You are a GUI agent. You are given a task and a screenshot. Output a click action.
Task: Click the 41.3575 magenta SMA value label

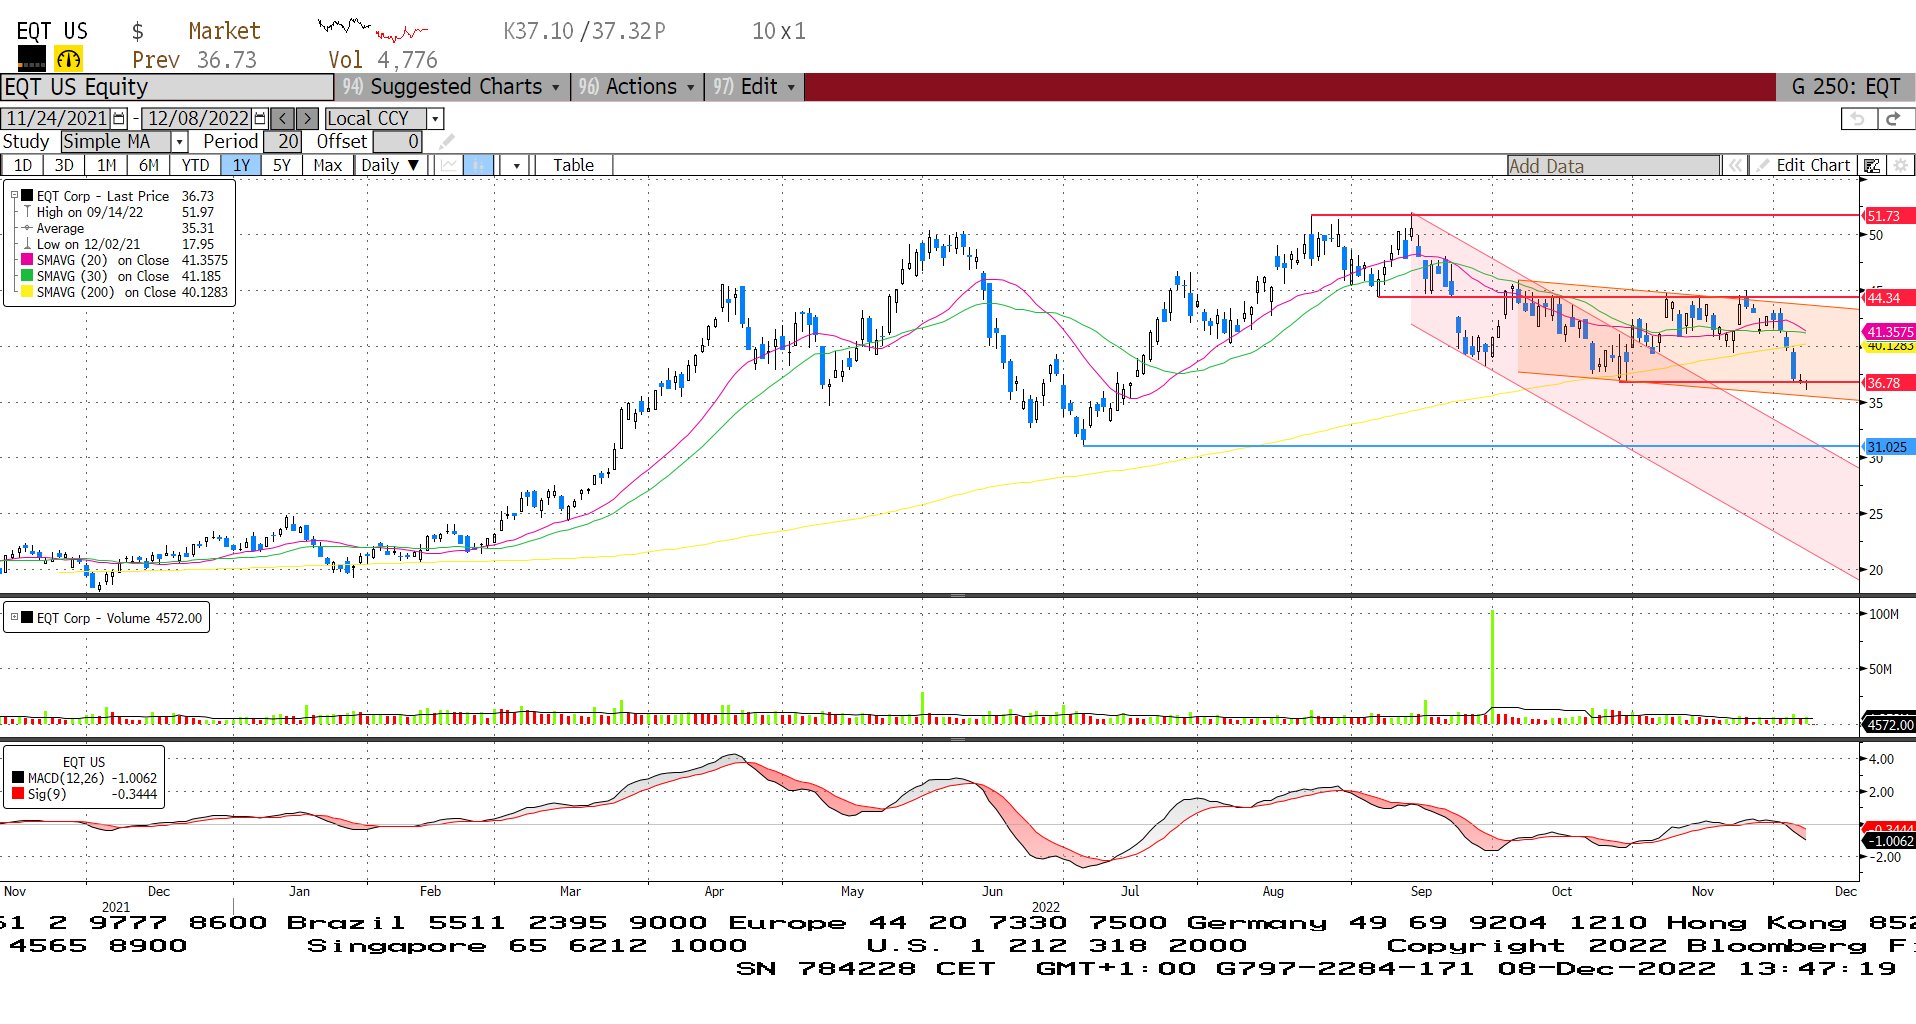coord(1889,332)
